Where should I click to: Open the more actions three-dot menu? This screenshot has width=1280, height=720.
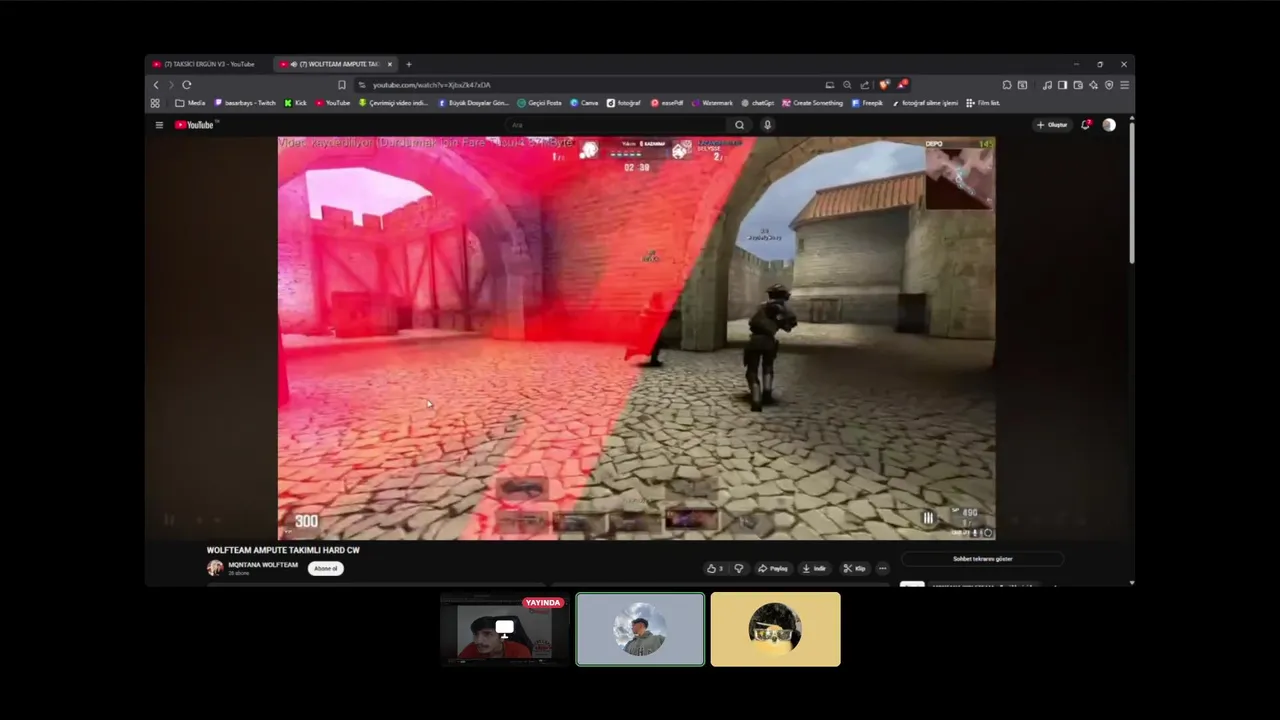(882, 568)
